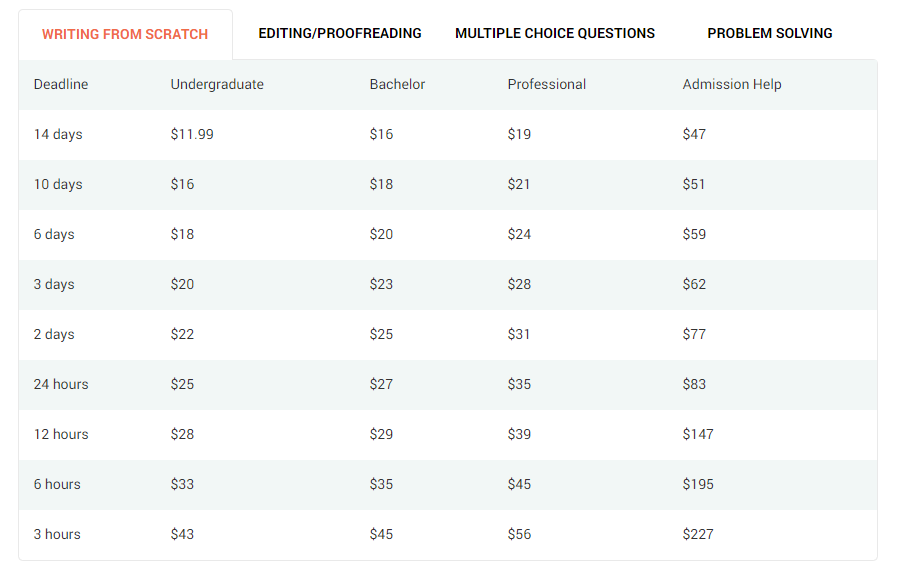Select the $47 Admission Help price

pyautogui.click(x=694, y=135)
